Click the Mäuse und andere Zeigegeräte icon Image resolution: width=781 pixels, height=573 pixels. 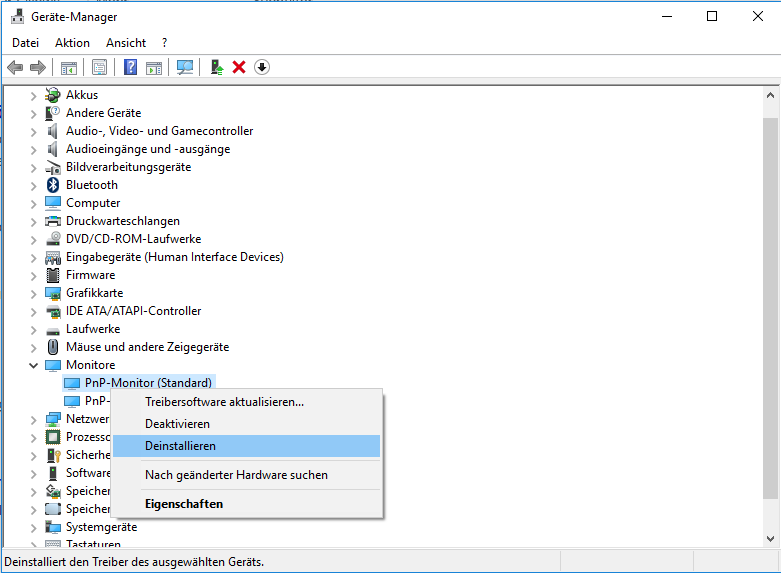click(x=53, y=347)
